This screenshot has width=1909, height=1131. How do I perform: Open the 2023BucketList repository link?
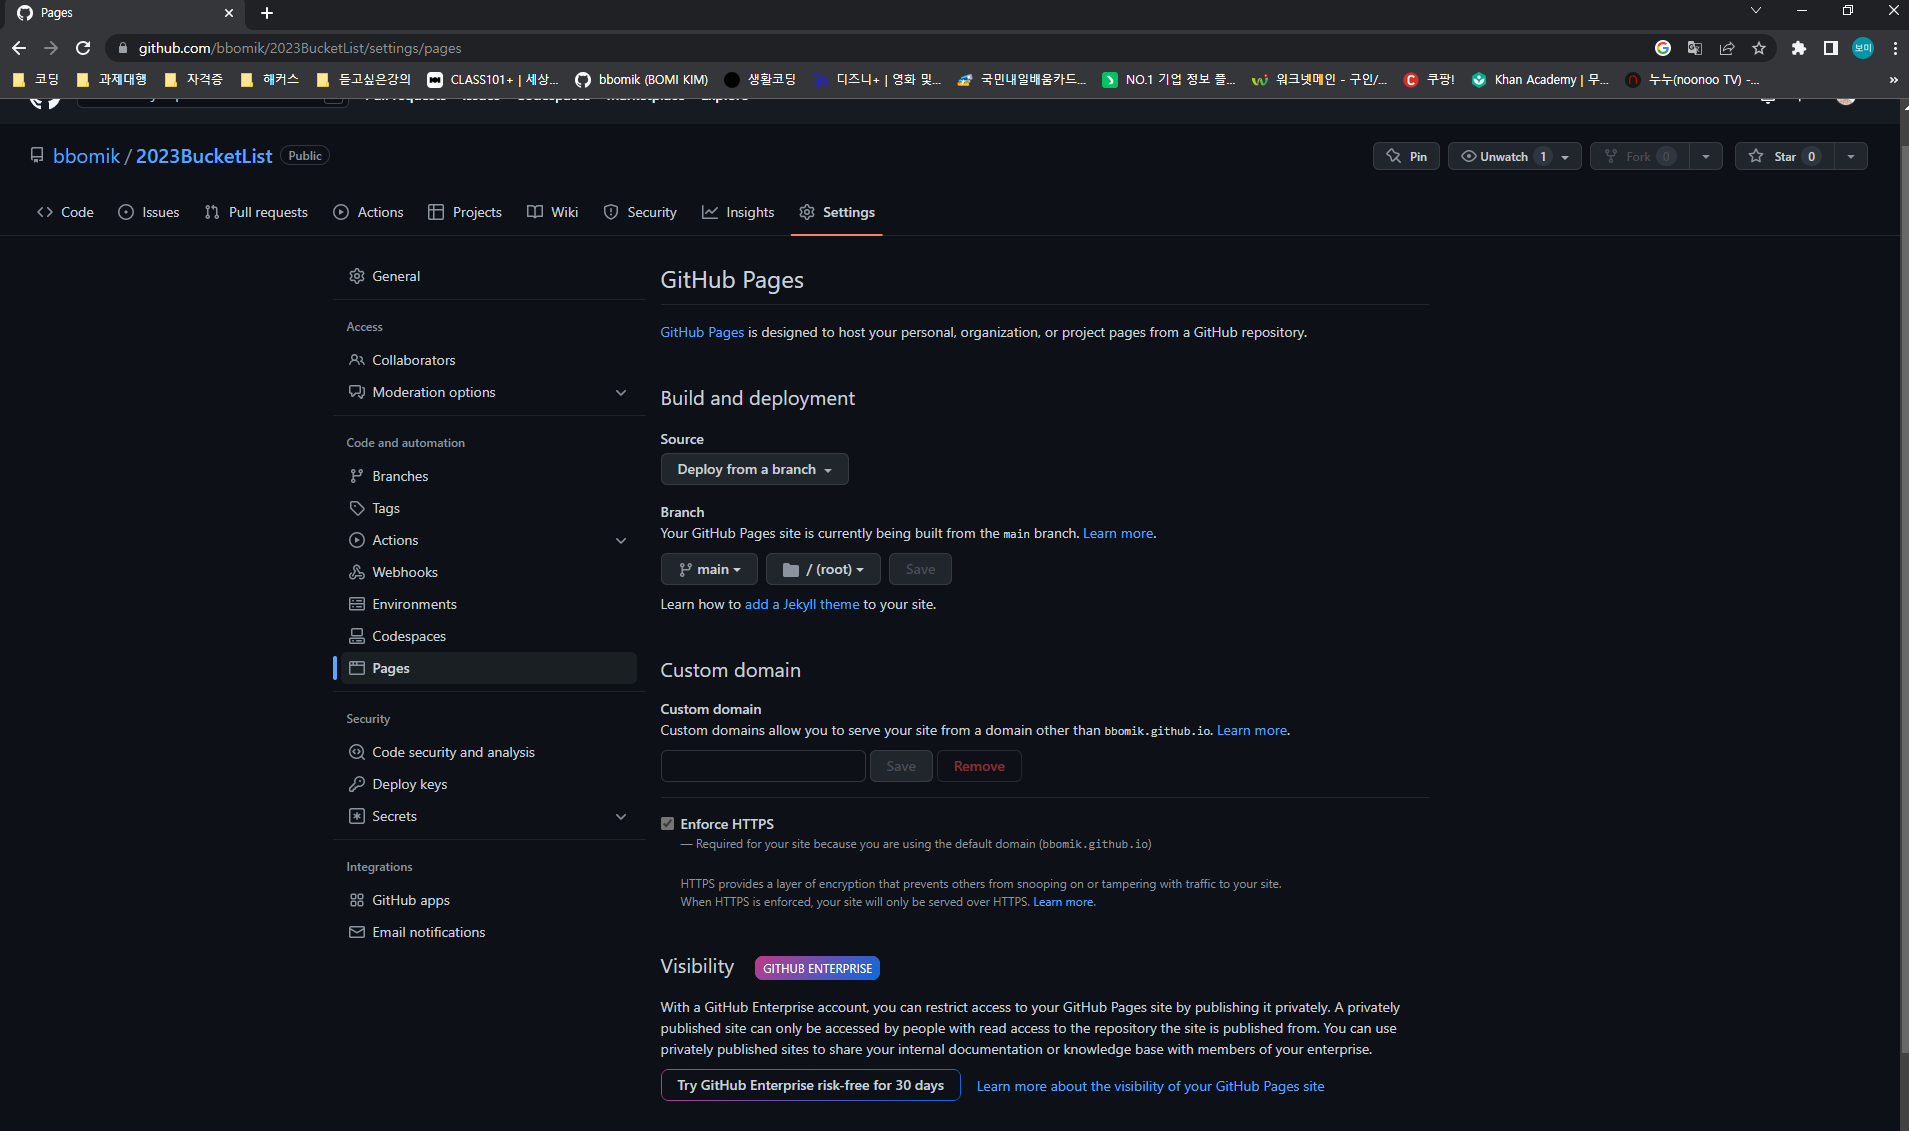tap(204, 156)
